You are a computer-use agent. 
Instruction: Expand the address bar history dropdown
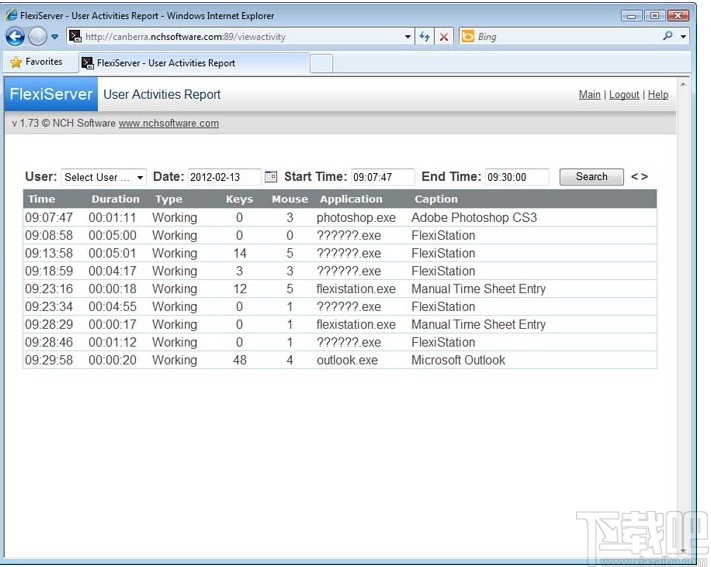click(x=408, y=37)
